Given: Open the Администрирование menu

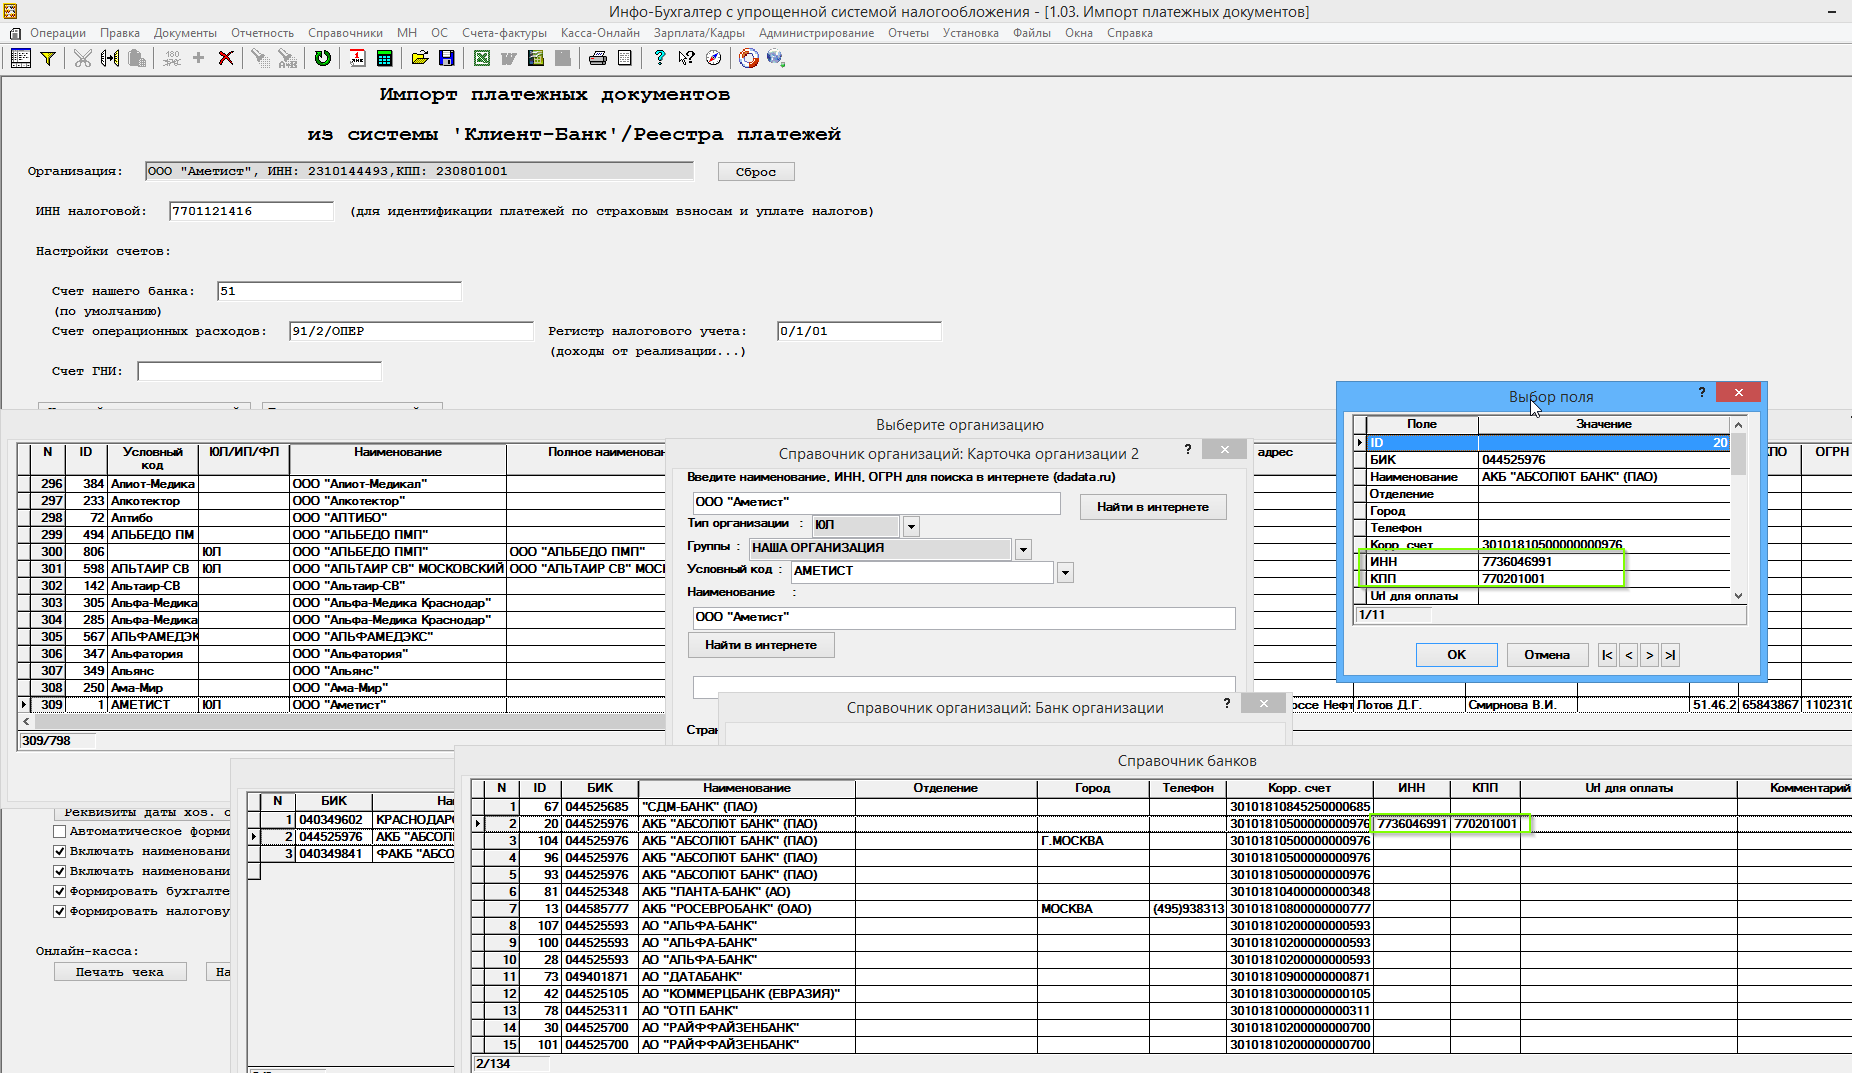Looking at the screenshot, I should click(816, 33).
